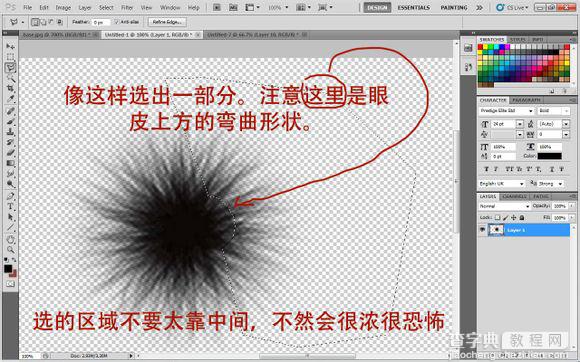Select the Healing Brush tool
Viewport: 580px width, 362px height.
pyautogui.click(x=10, y=111)
